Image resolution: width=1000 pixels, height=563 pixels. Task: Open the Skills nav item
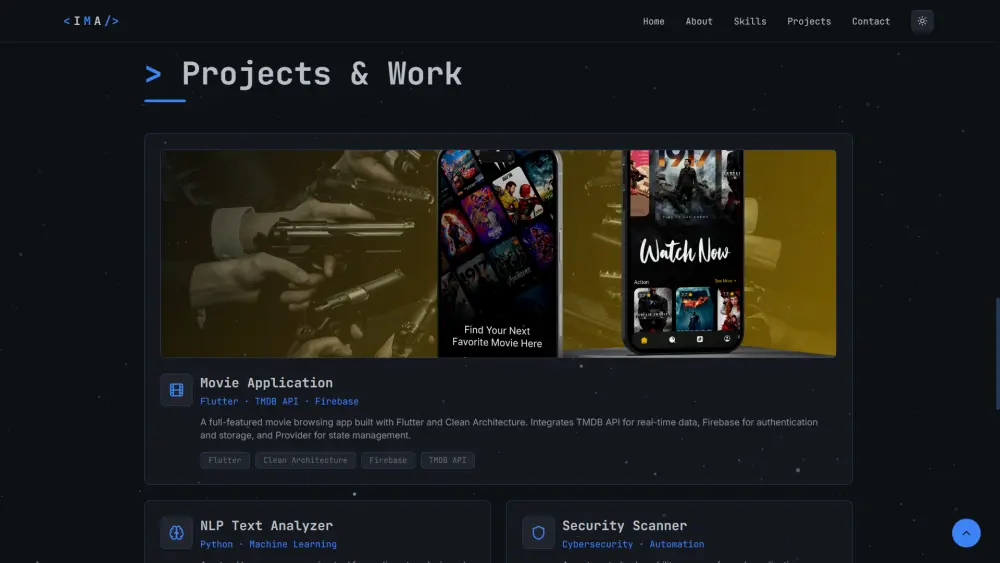click(749, 21)
